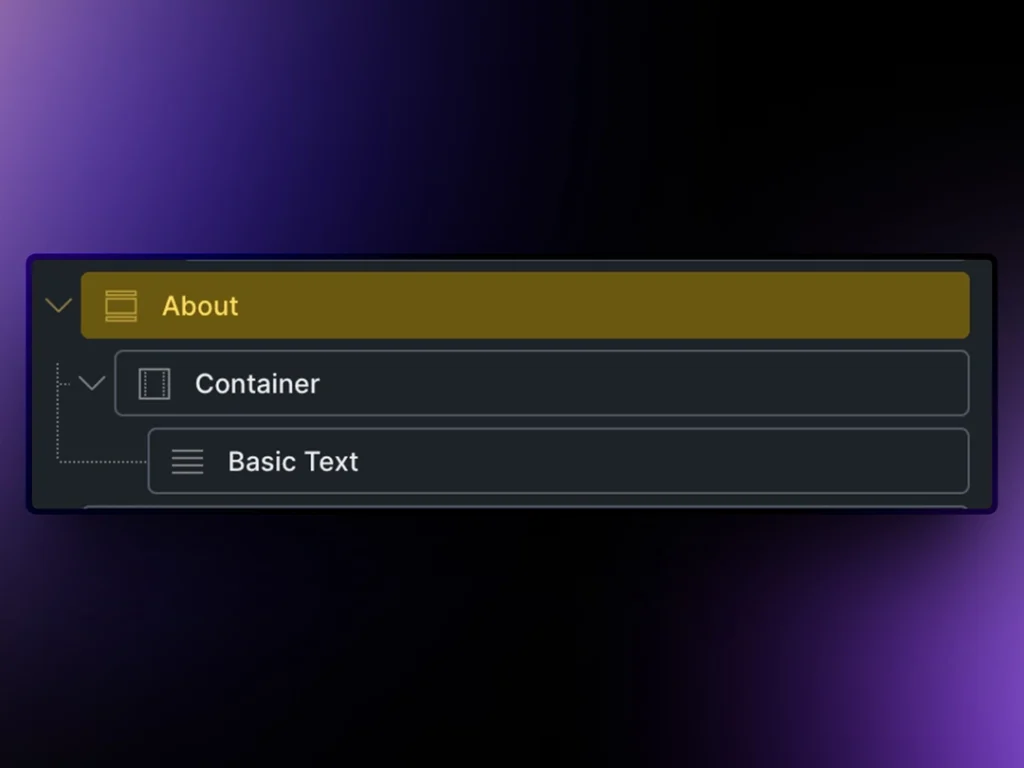Click the middle of the Basic Text row
Screen dimensions: 1024x768
click(558, 461)
